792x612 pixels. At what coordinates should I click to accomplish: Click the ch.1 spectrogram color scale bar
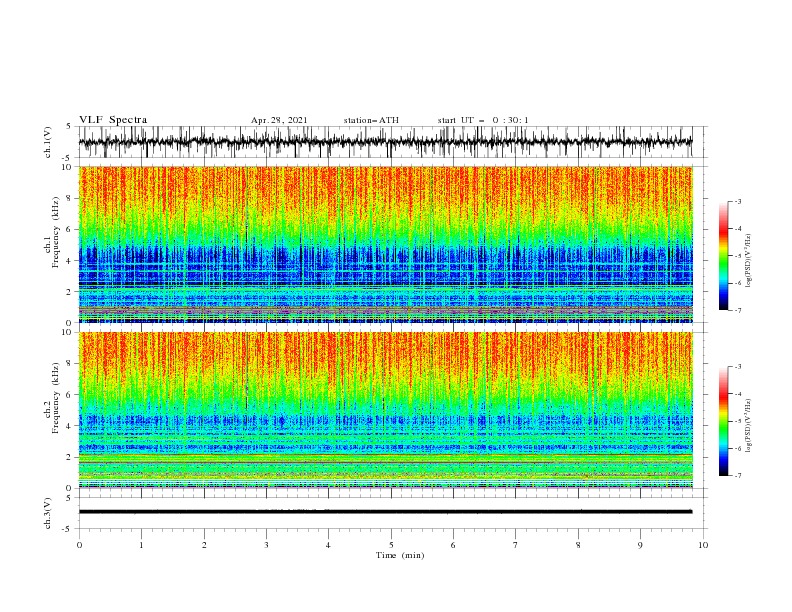click(723, 255)
